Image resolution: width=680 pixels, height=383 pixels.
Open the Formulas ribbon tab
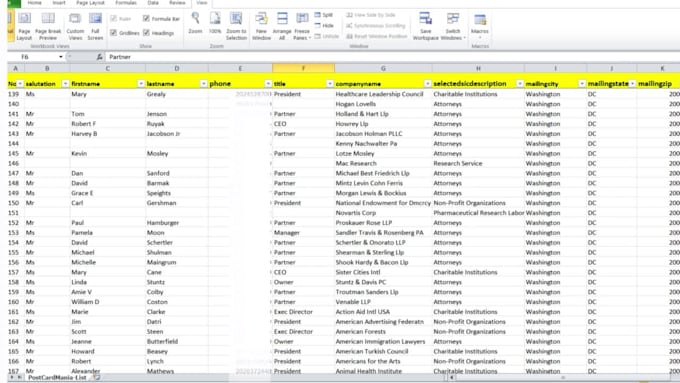point(126,3)
